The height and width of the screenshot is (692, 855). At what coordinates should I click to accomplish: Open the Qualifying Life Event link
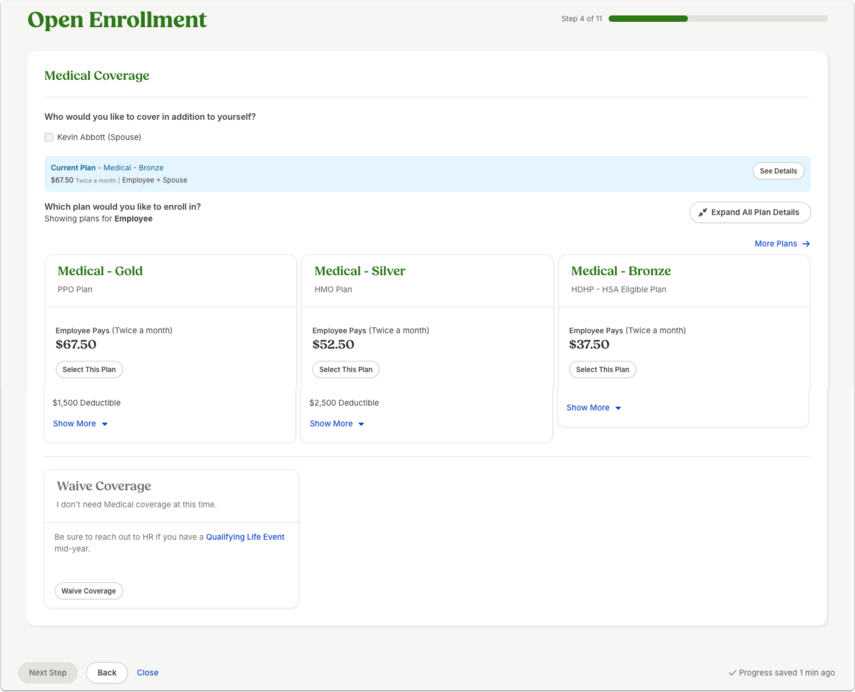pos(245,537)
